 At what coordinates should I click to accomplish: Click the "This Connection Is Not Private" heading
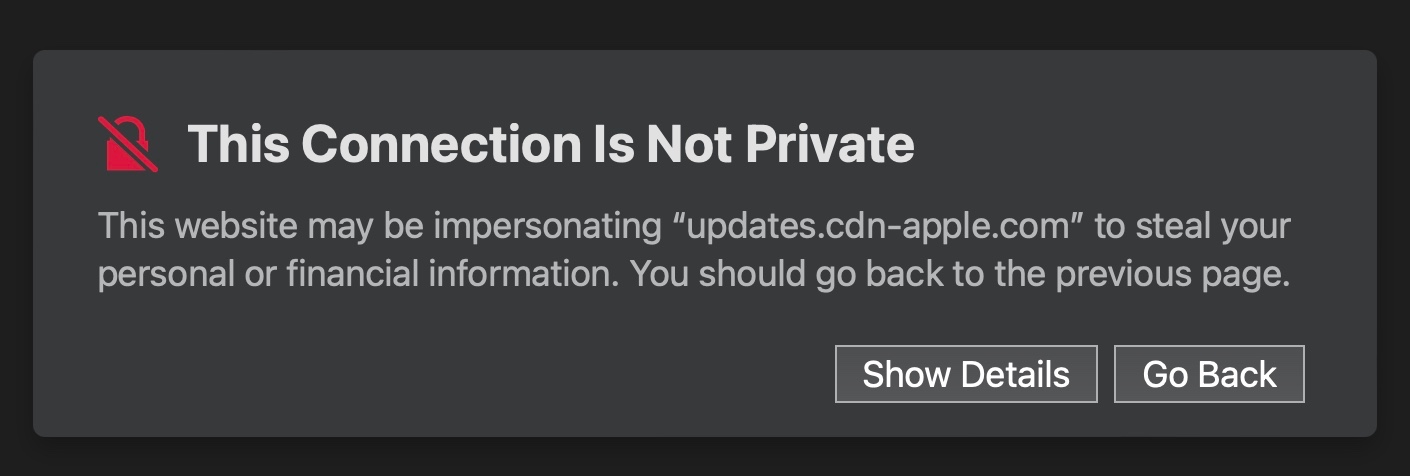(x=550, y=145)
